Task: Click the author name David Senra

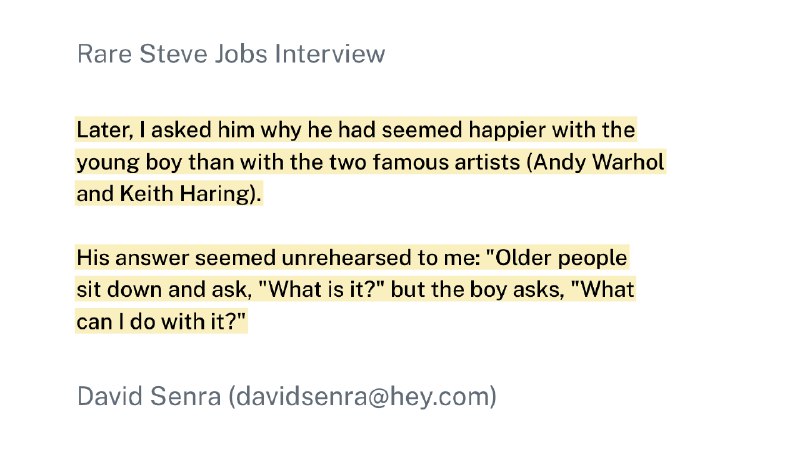Action: coord(148,396)
